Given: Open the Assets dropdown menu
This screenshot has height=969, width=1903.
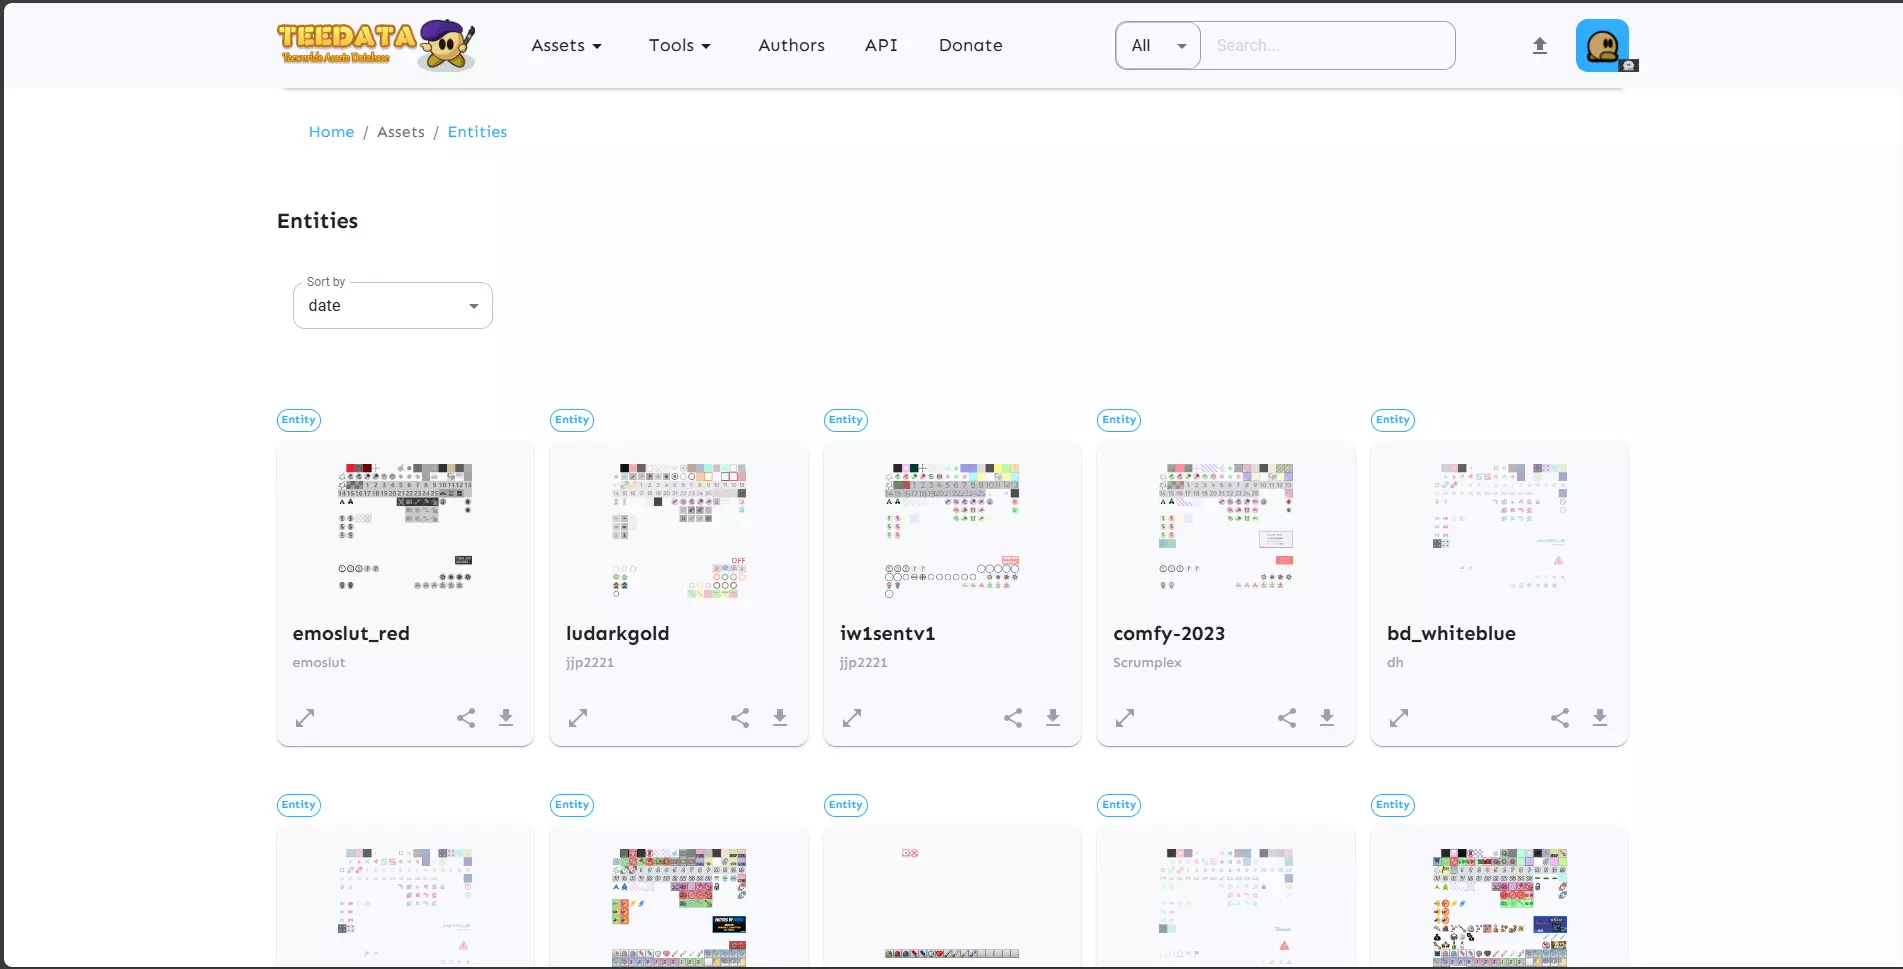Looking at the screenshot, I should click(x=567, y=45).
